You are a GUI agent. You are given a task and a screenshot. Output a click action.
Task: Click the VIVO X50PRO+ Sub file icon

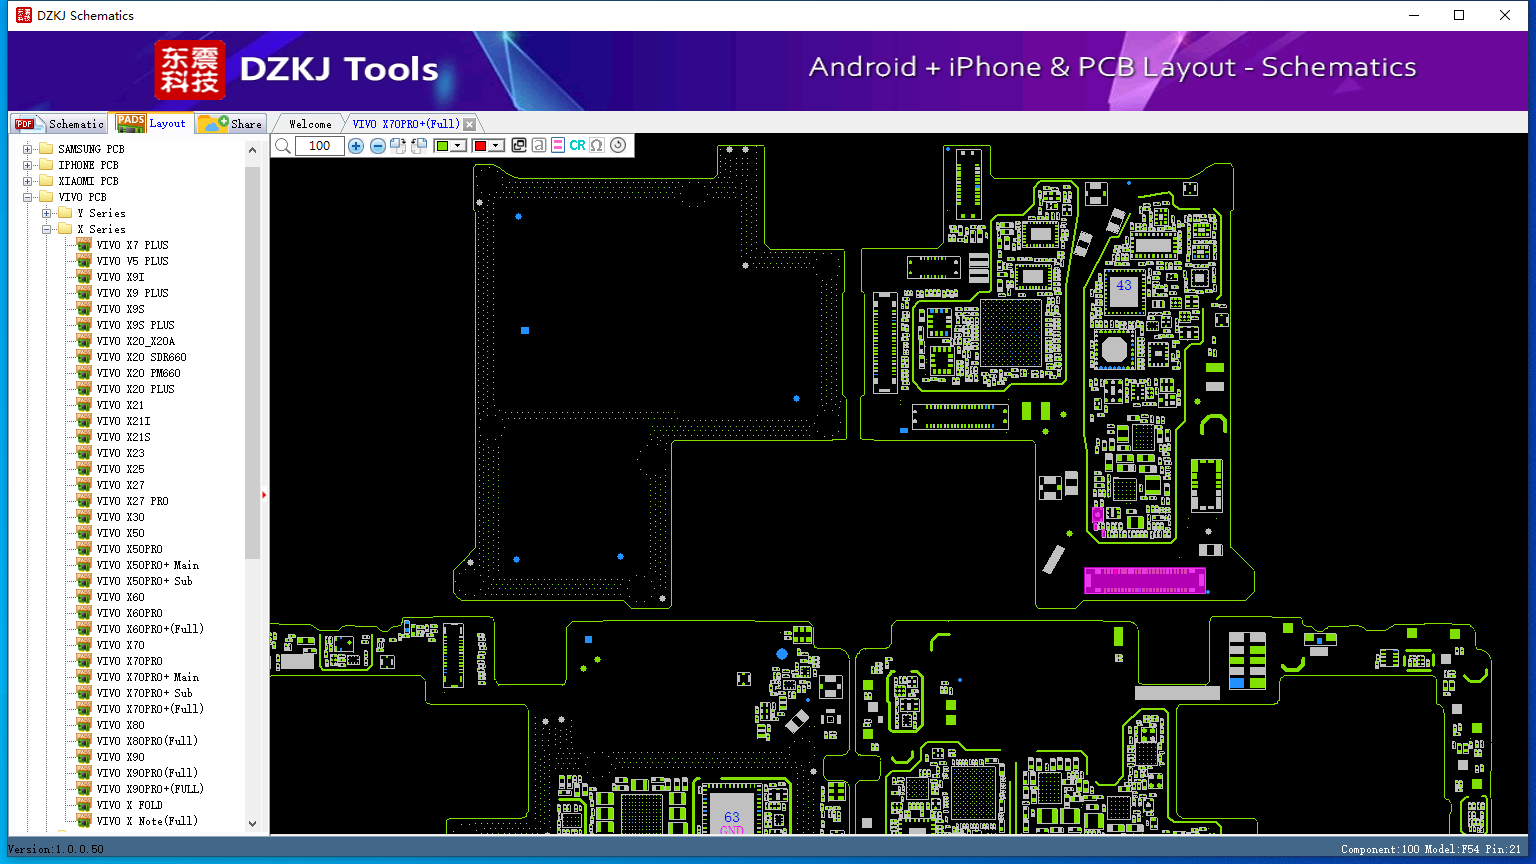pyautogui.click(x=84, y=581)
